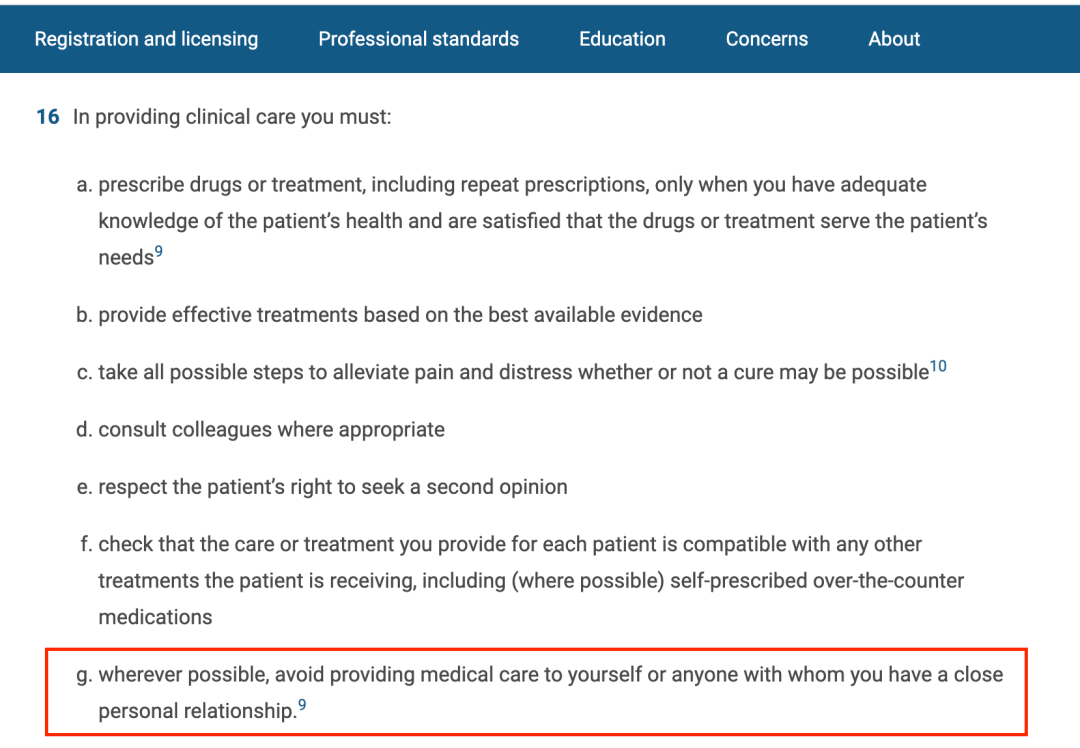Click paragraph number 16
Screen dimensions: 1080x748
(48, 116)
